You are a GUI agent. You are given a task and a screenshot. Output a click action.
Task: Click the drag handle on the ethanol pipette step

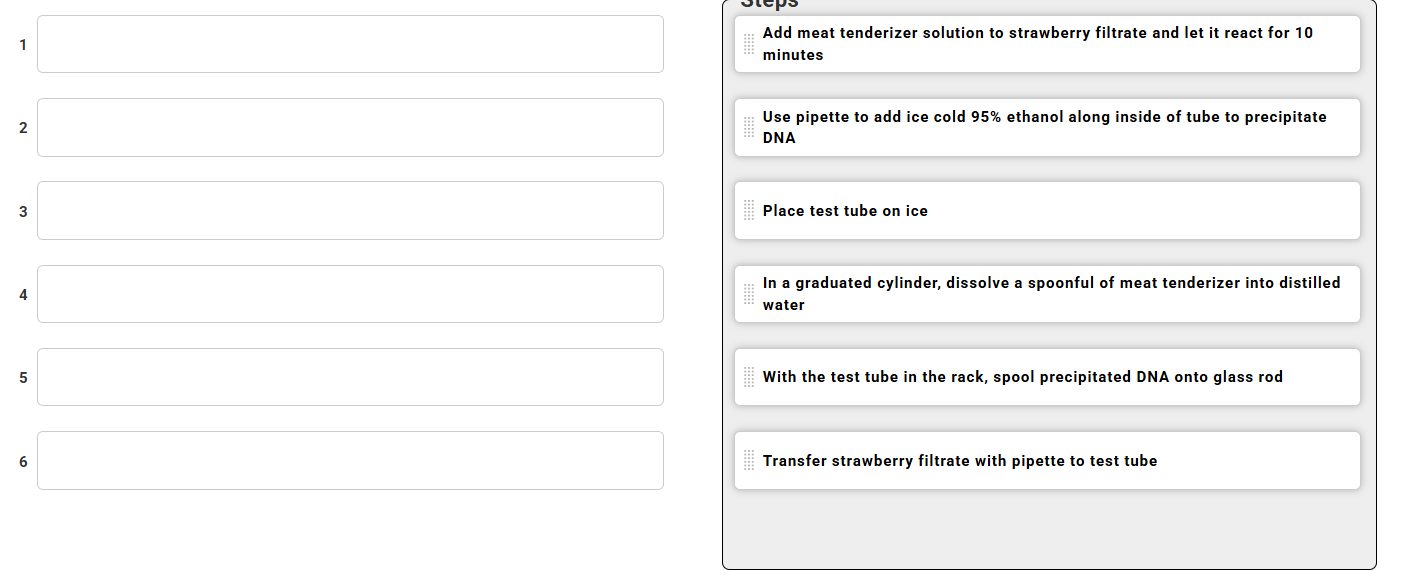(x=748, y=127)
